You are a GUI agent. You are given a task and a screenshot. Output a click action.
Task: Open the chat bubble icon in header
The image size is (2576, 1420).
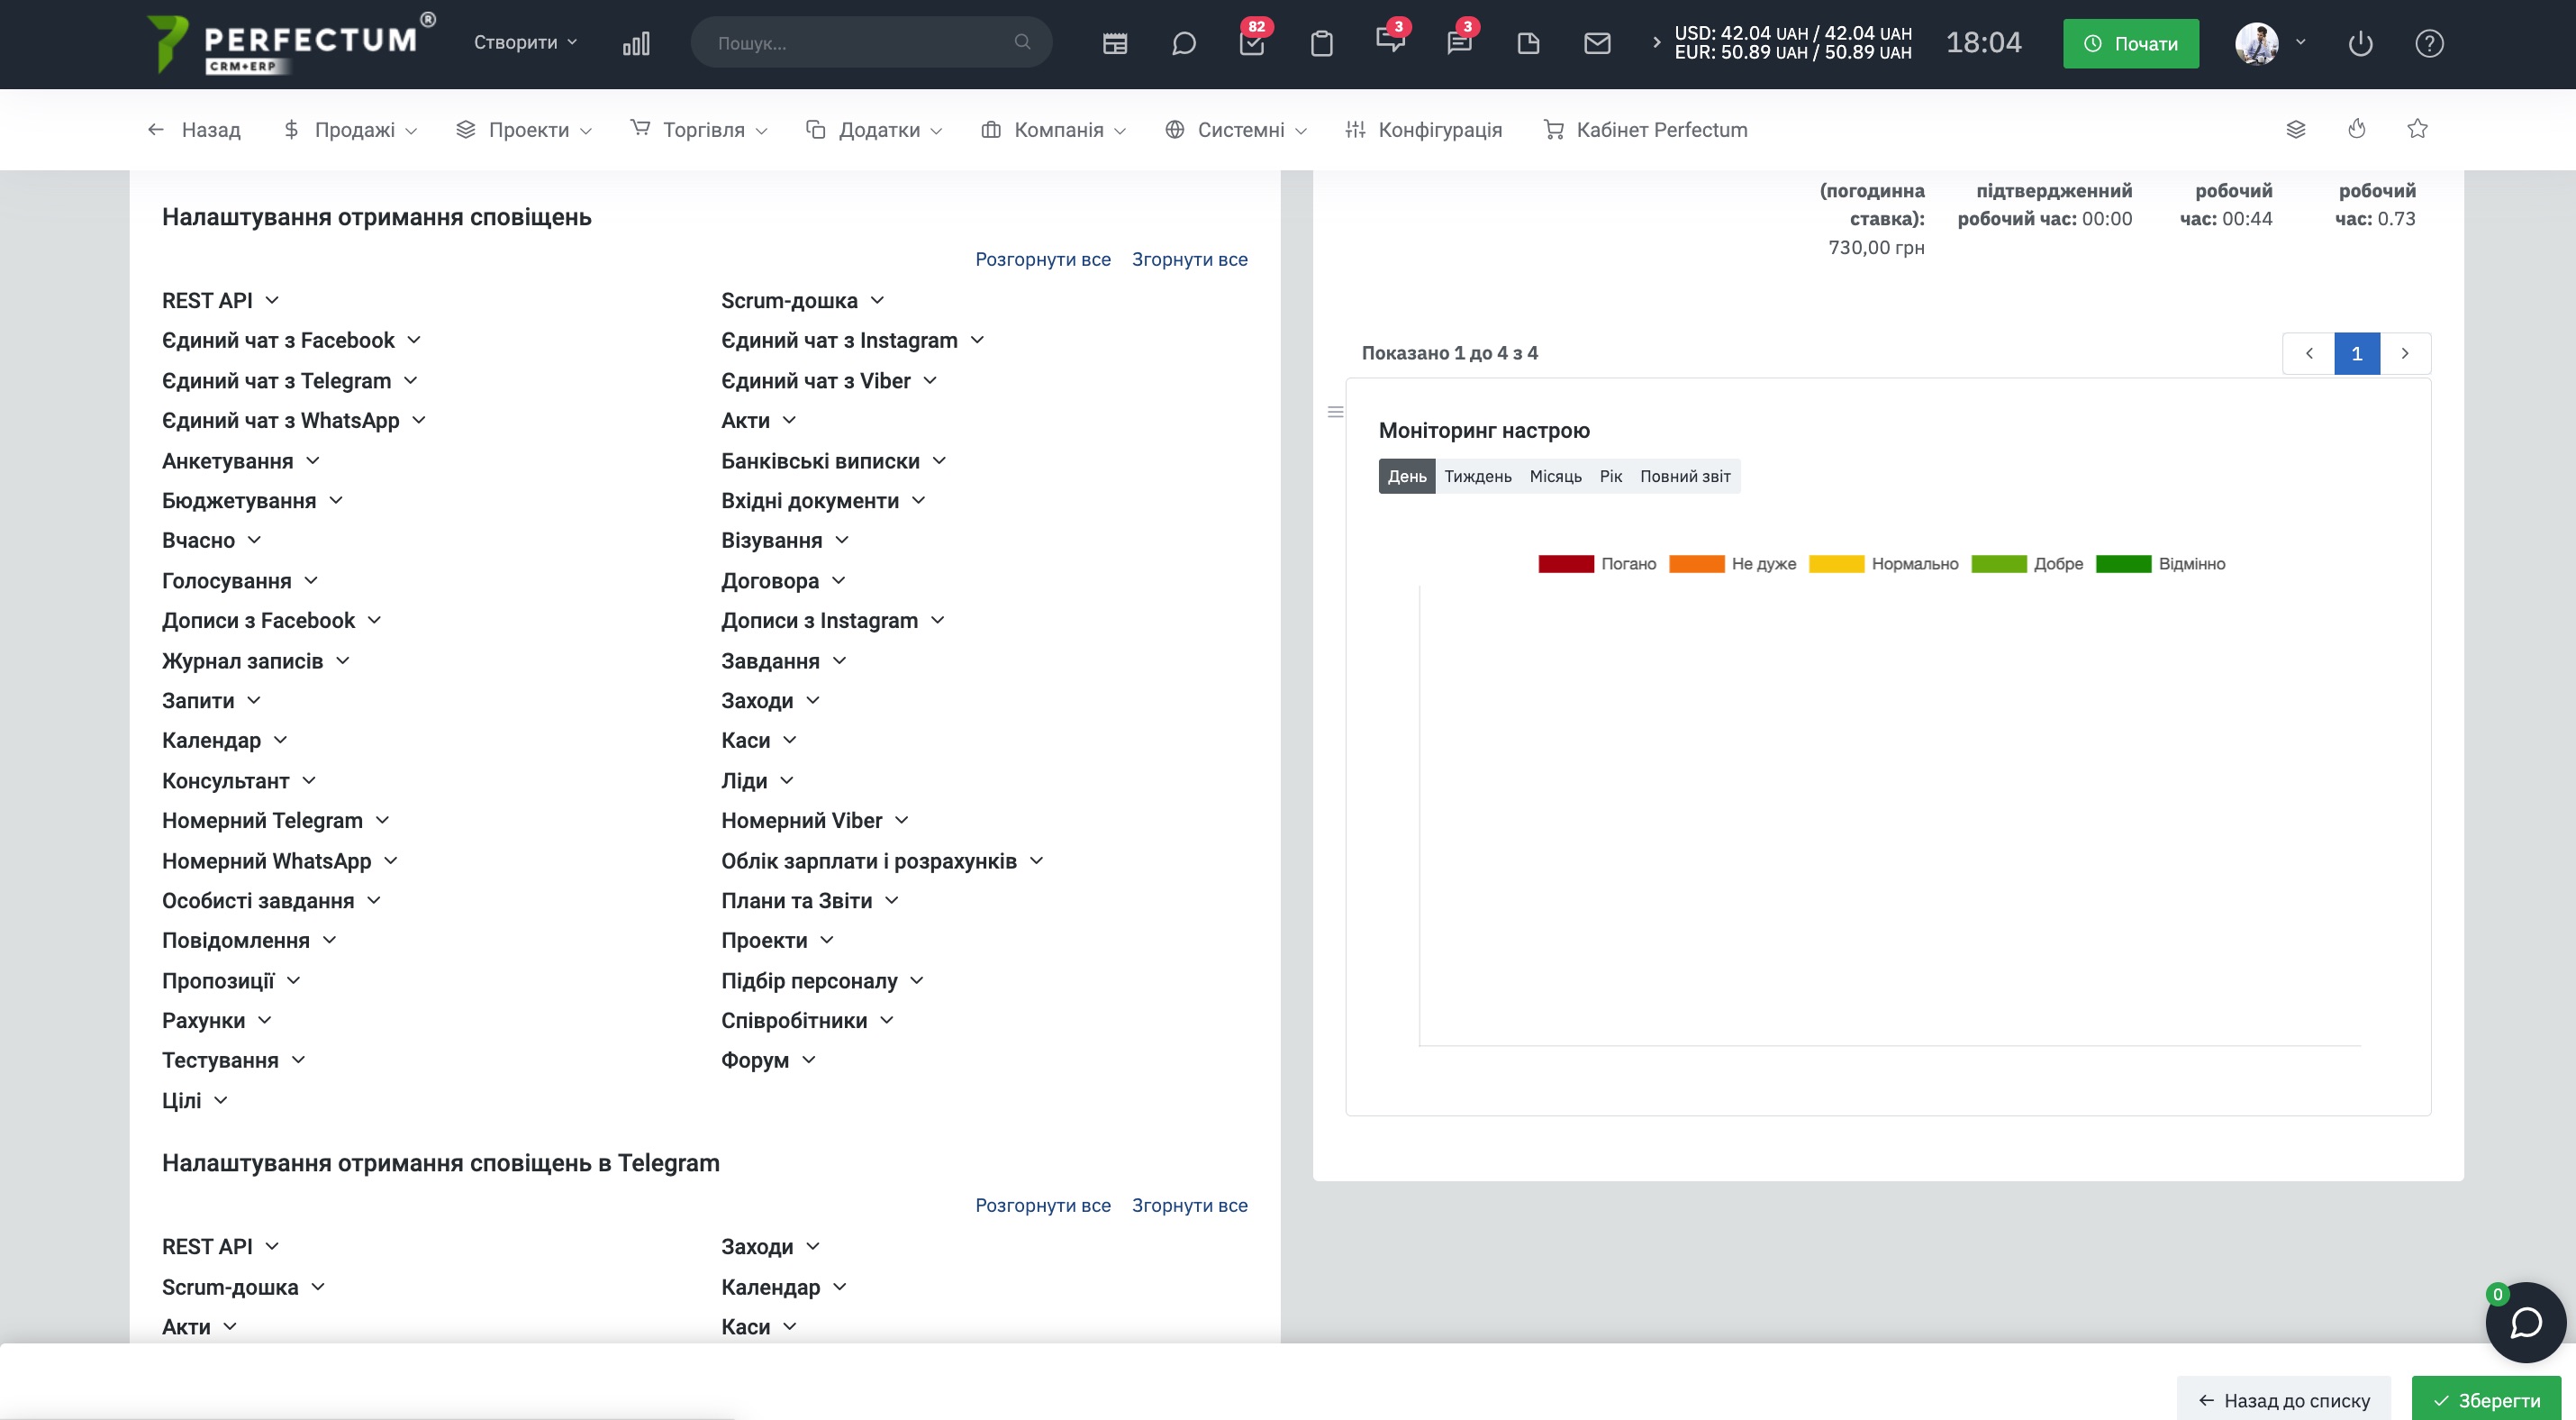point(1183,43)
